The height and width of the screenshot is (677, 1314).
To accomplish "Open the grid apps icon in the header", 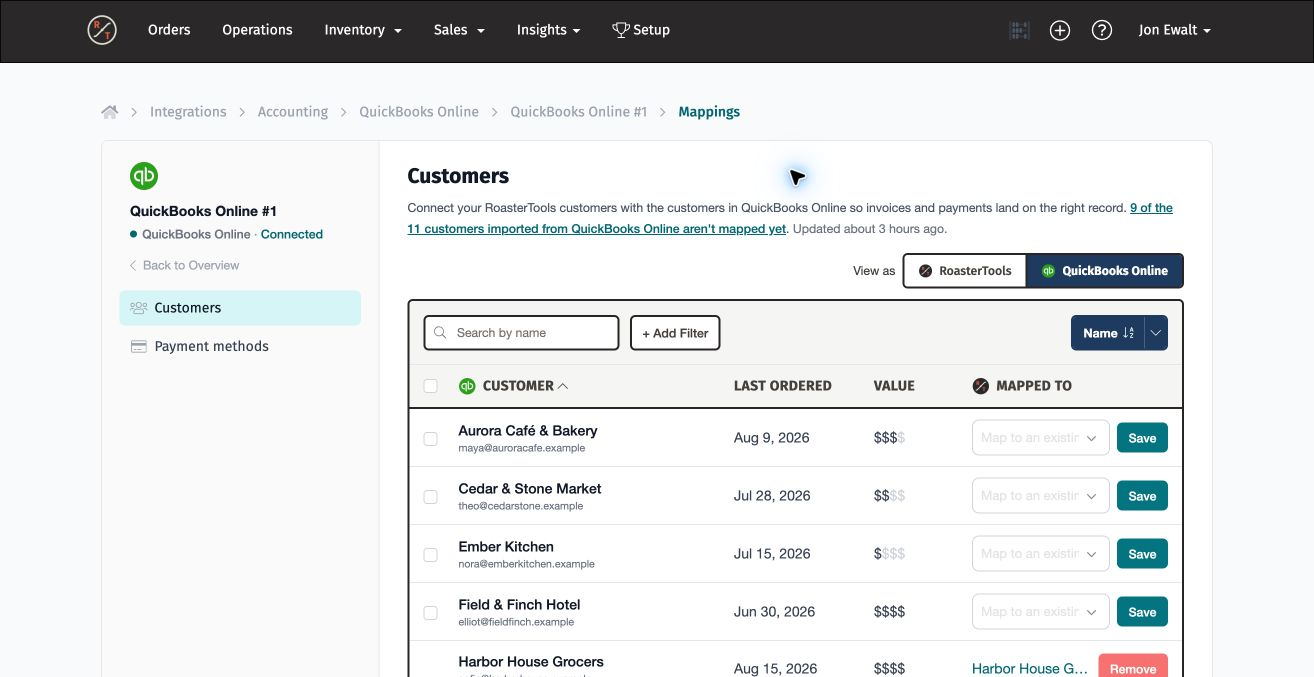I will point(1019,30).
